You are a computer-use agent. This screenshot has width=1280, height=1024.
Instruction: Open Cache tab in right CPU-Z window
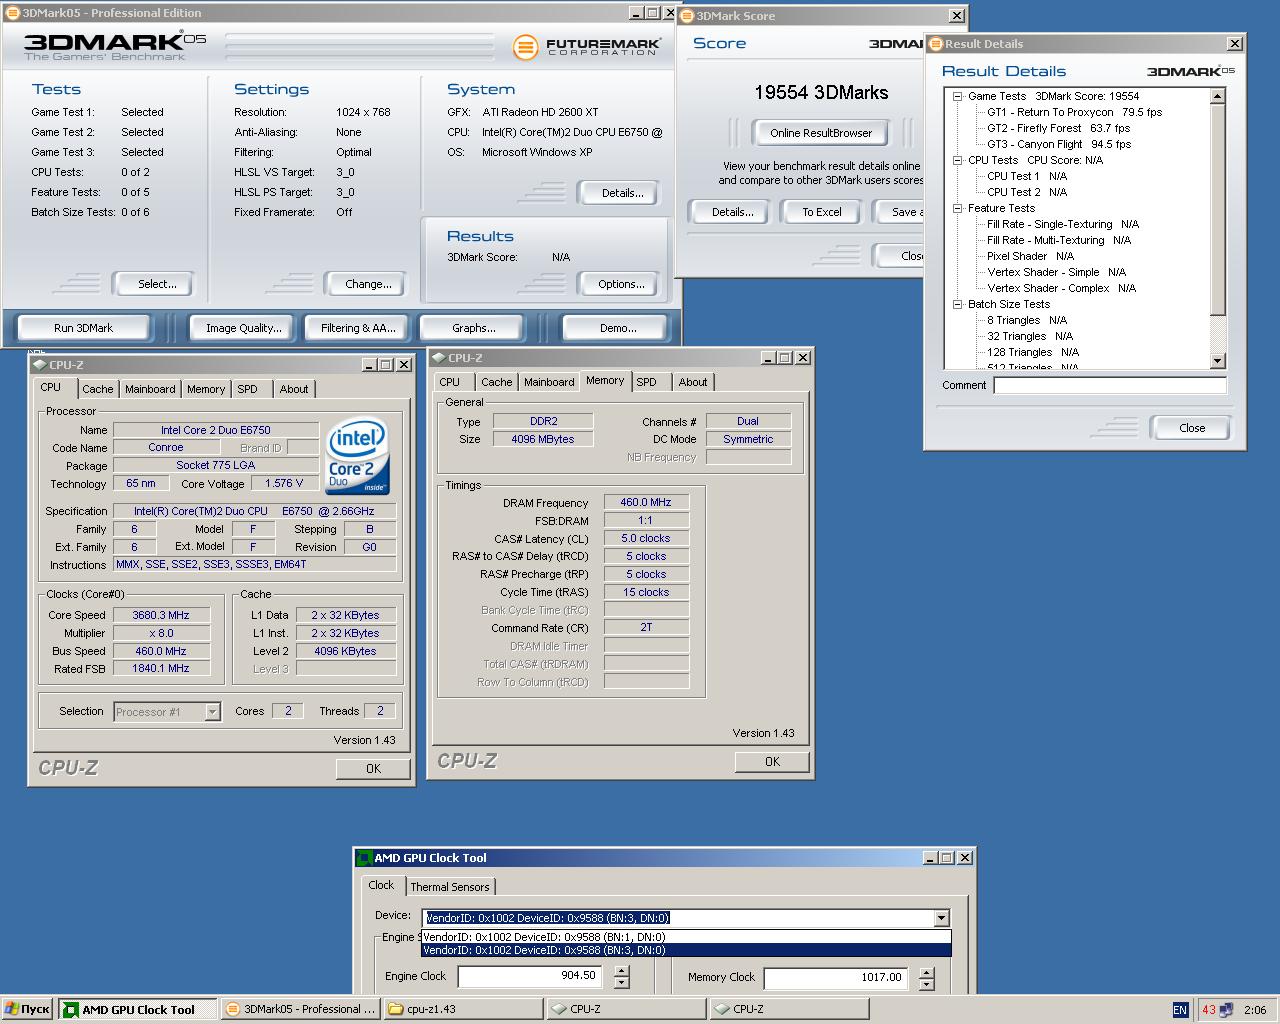click(x=496, y=382)
